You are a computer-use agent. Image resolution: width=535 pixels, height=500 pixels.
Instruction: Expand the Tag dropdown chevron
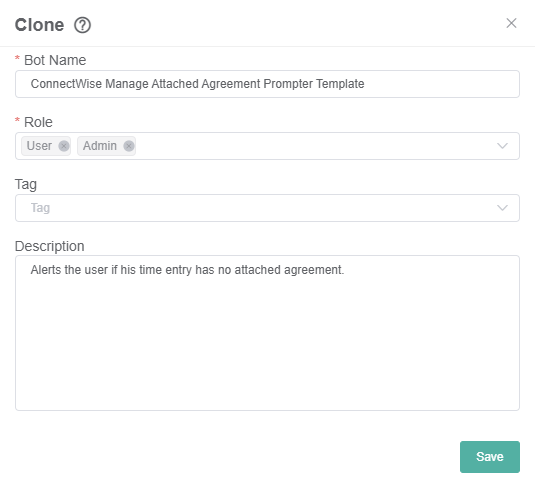click(x=502, y=208)
